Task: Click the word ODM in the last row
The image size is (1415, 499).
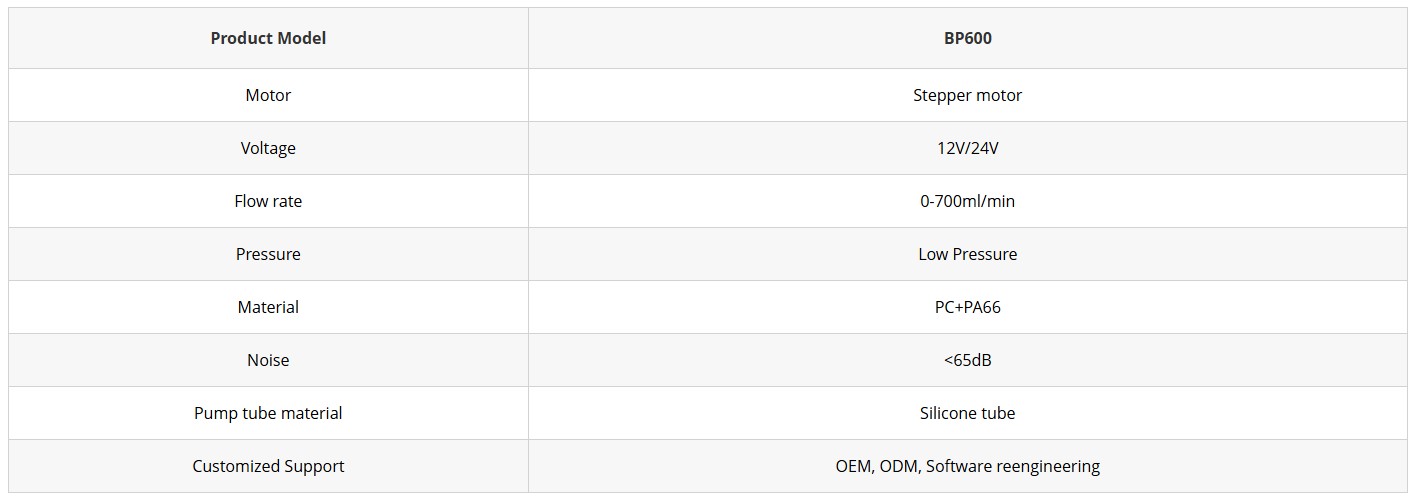Action: (899, 466)
